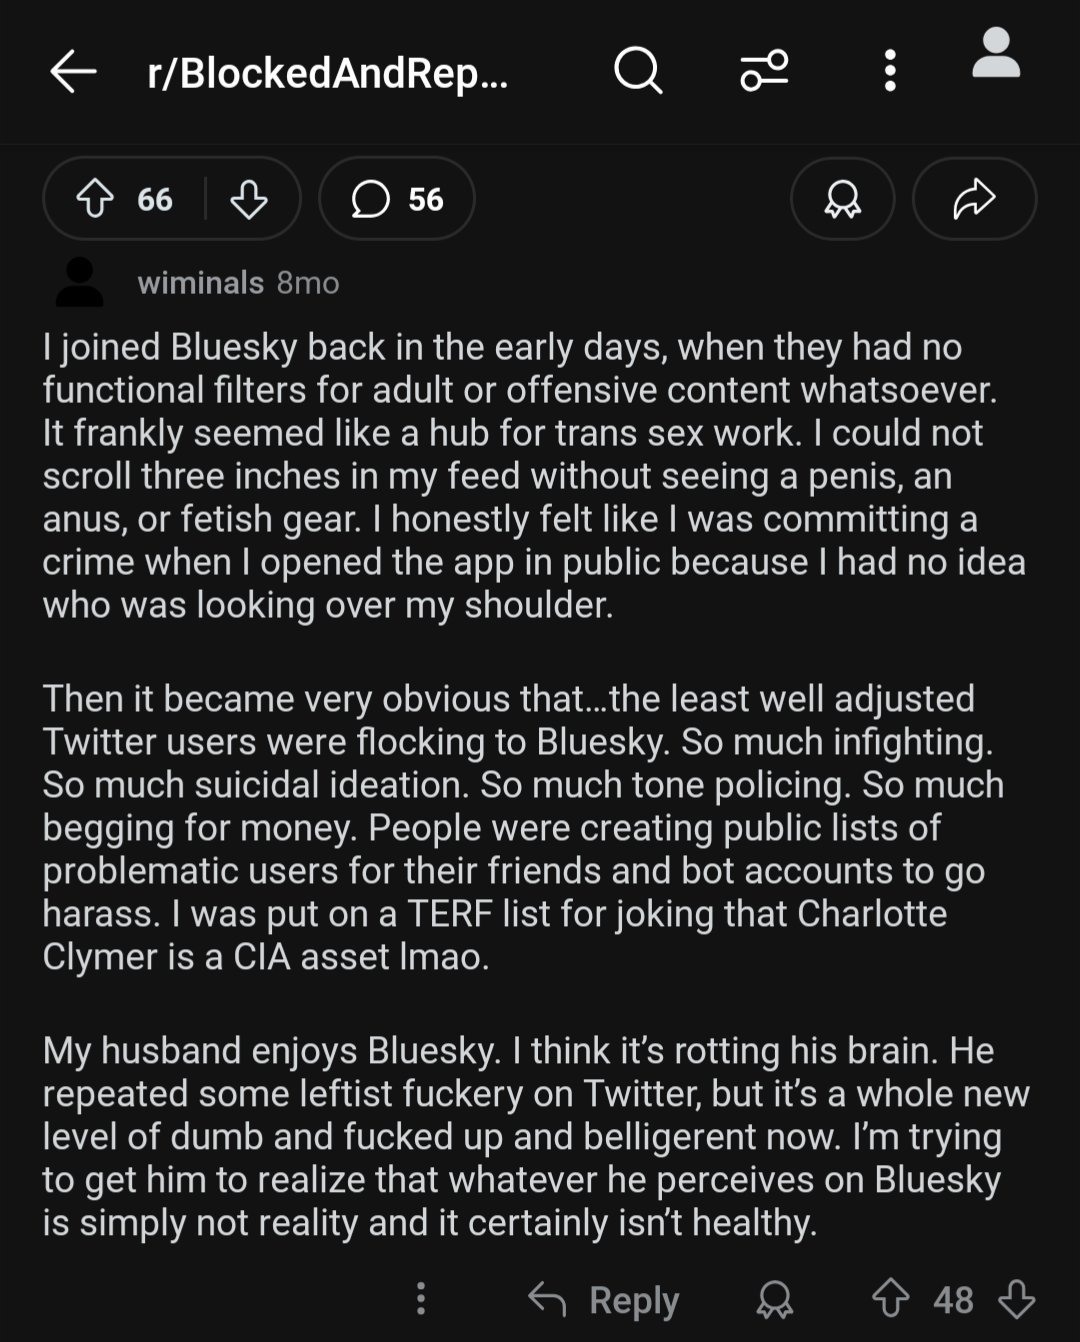Open the three-dot overflow menu in header
This screenshot has height=1342, width=1080.
coord(890,71)
